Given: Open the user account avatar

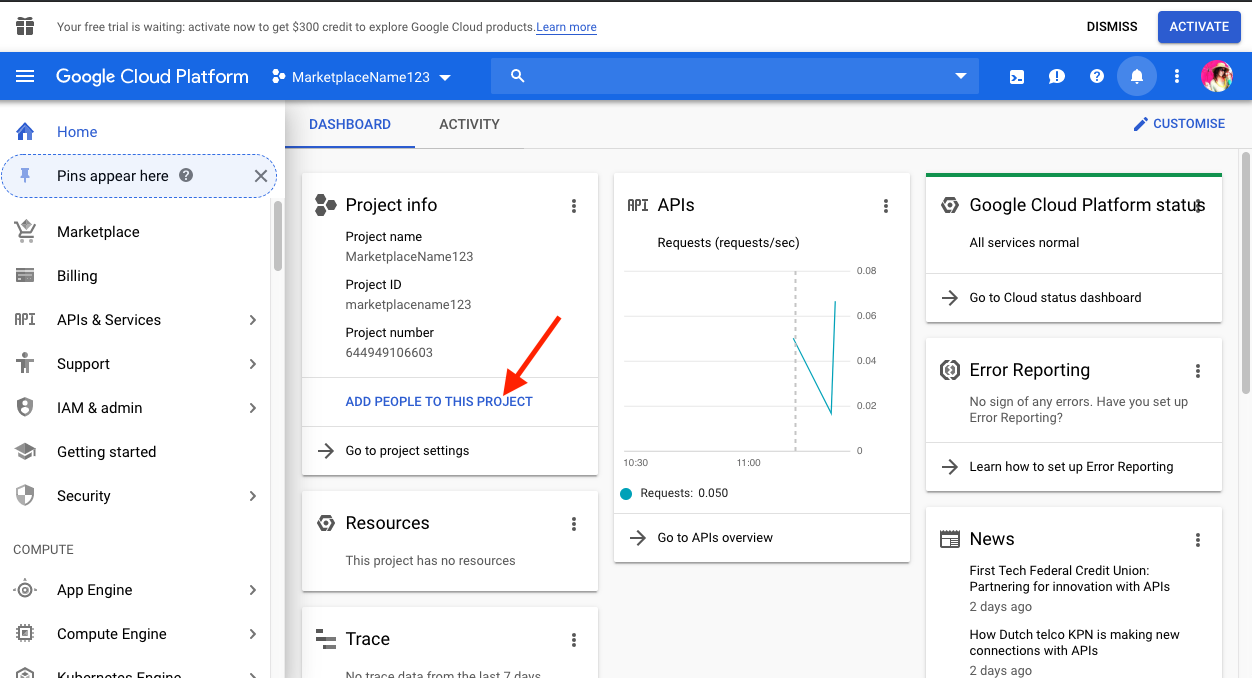Looking at the screenshot, I should tap(1216, 77).
